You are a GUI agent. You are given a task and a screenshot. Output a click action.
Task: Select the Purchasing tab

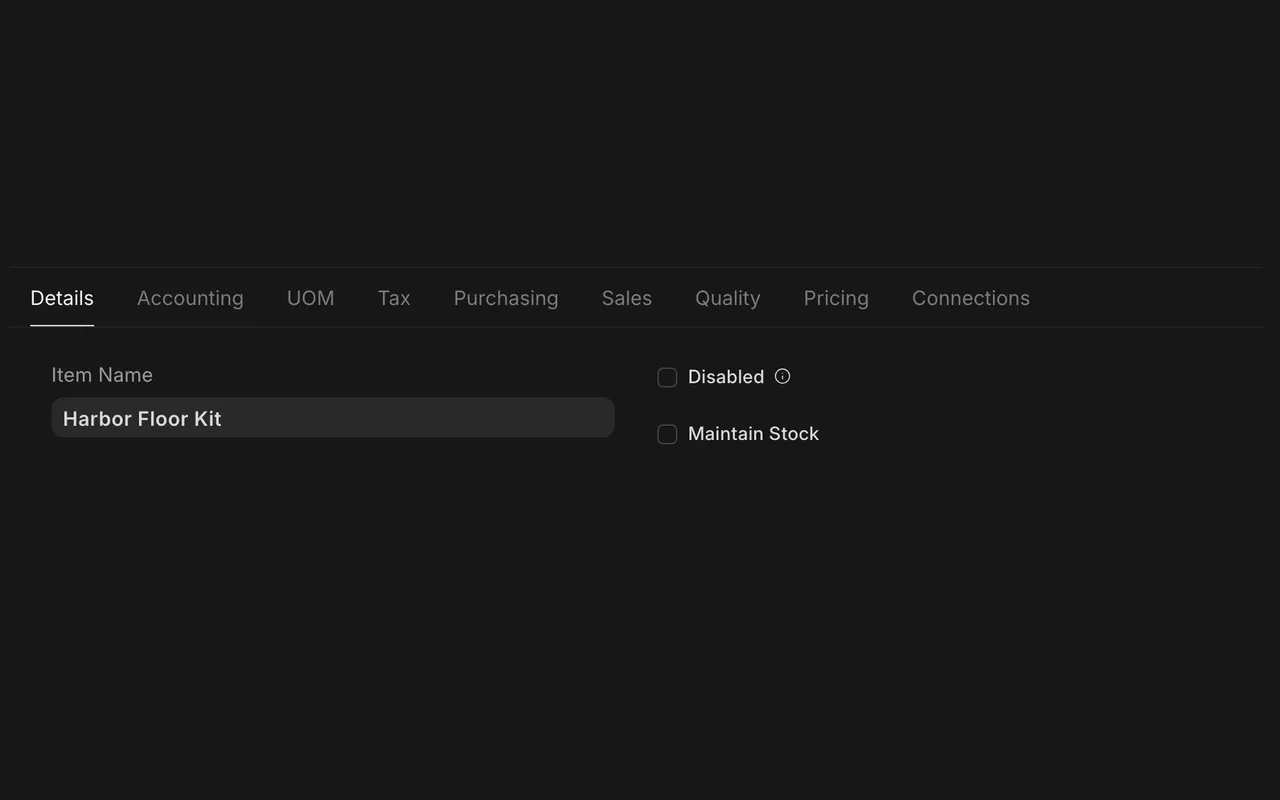[506, 298]
